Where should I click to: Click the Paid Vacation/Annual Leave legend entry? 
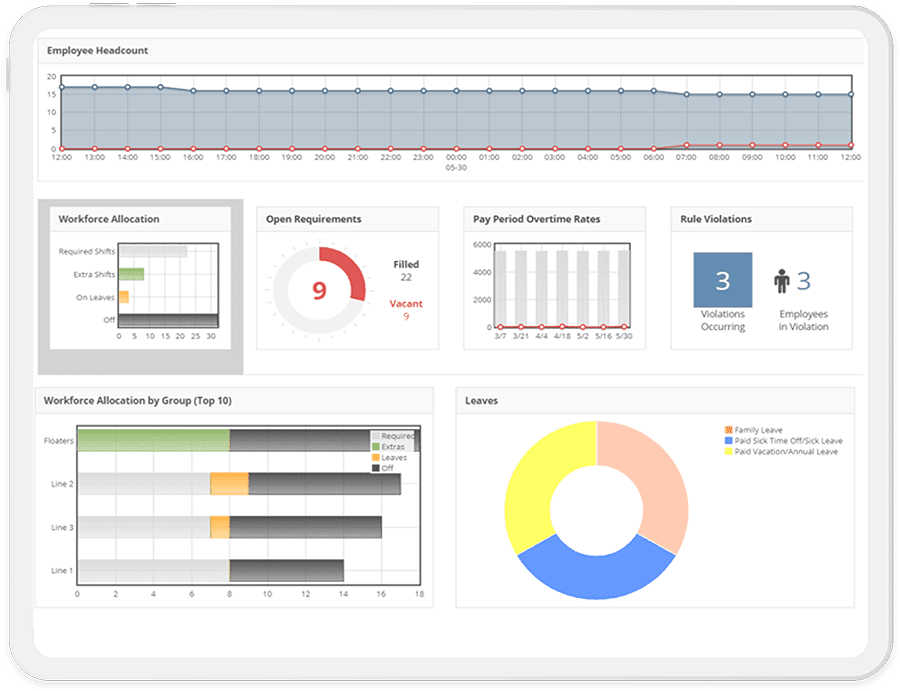(x=781, y=452)
